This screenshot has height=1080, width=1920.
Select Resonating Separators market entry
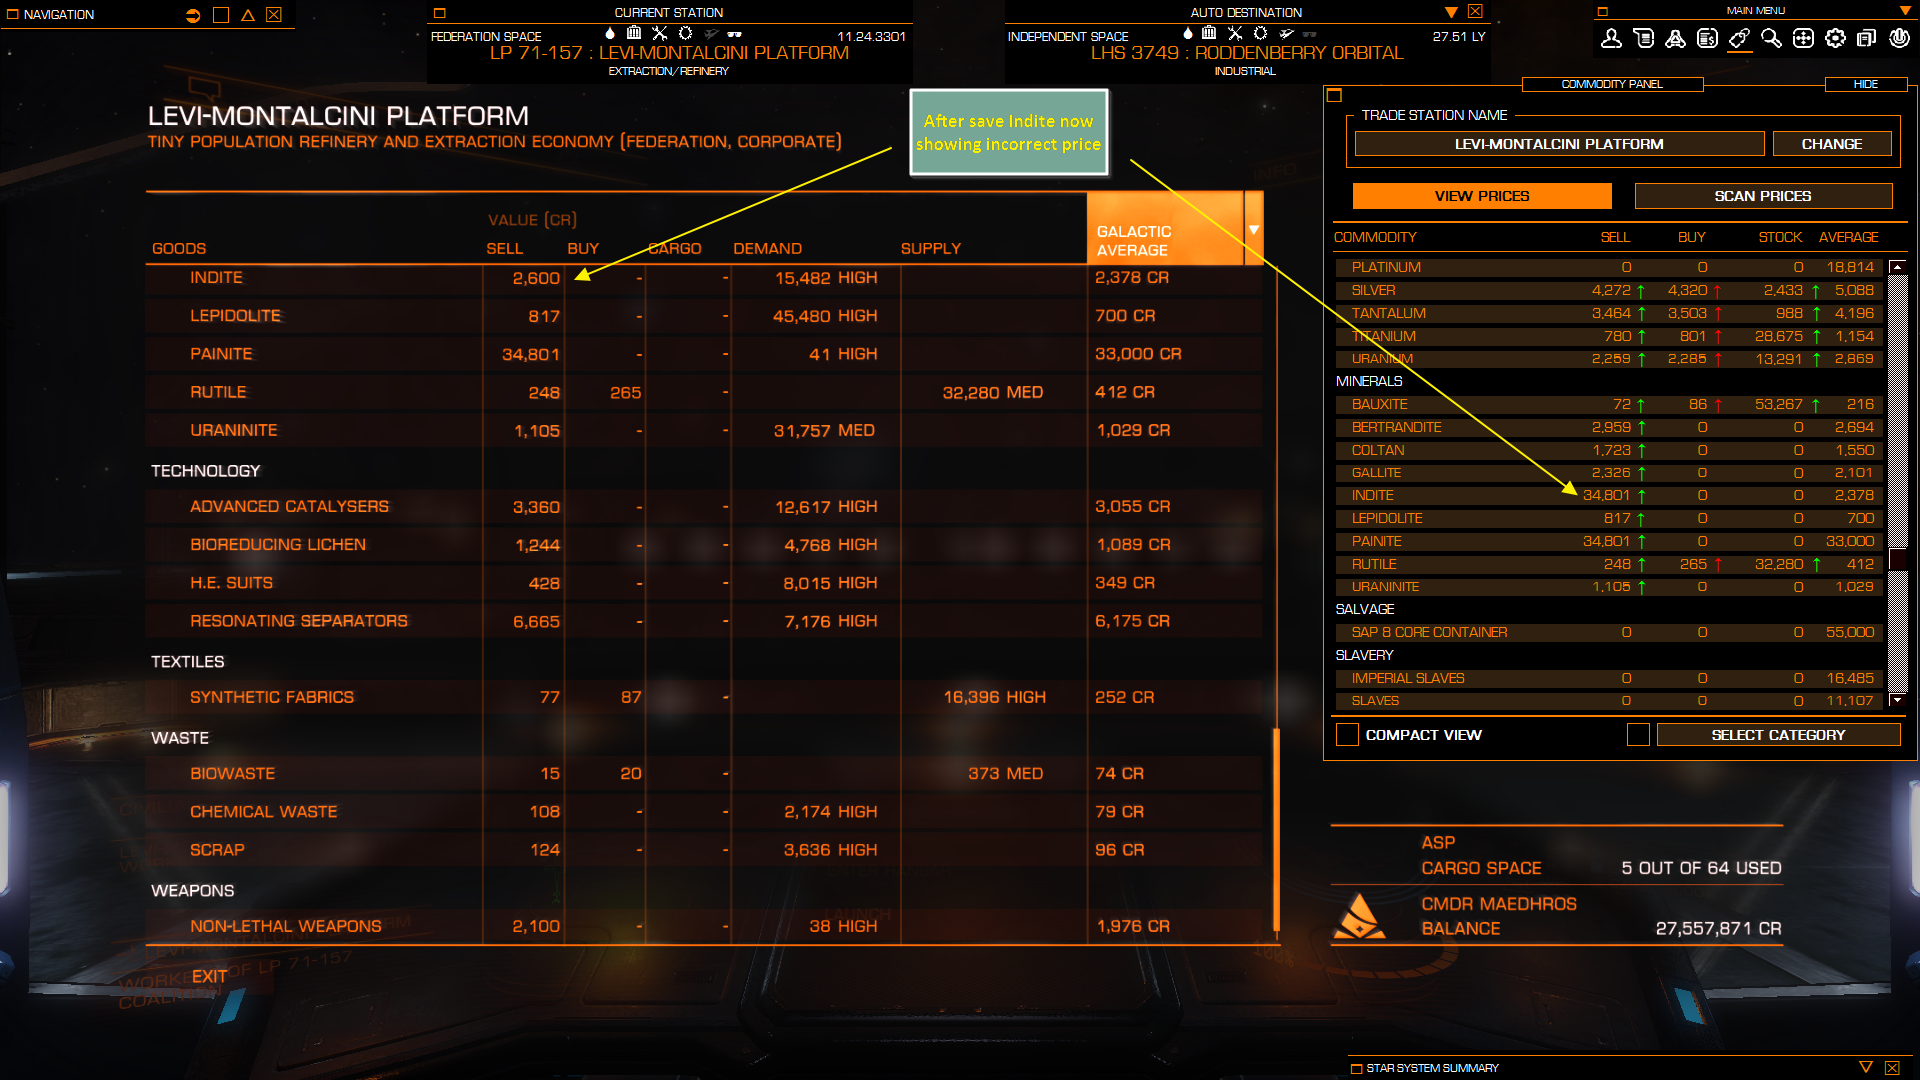coord(704,621)
